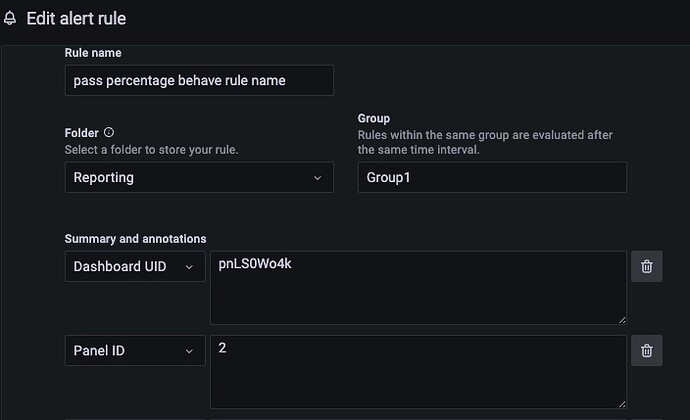Delete the Panel ID annotation with its trash icon
Image resolution: width=690 pixels, height=420 pixels.
pos(646,351)
